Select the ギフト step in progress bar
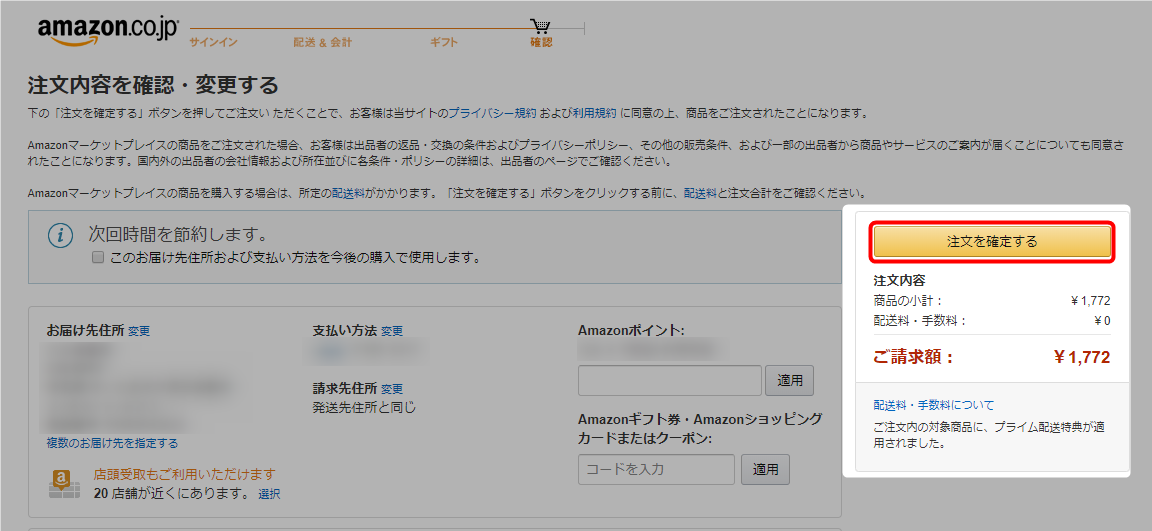Screen dimensions: 1152x531 pos(444,42)
